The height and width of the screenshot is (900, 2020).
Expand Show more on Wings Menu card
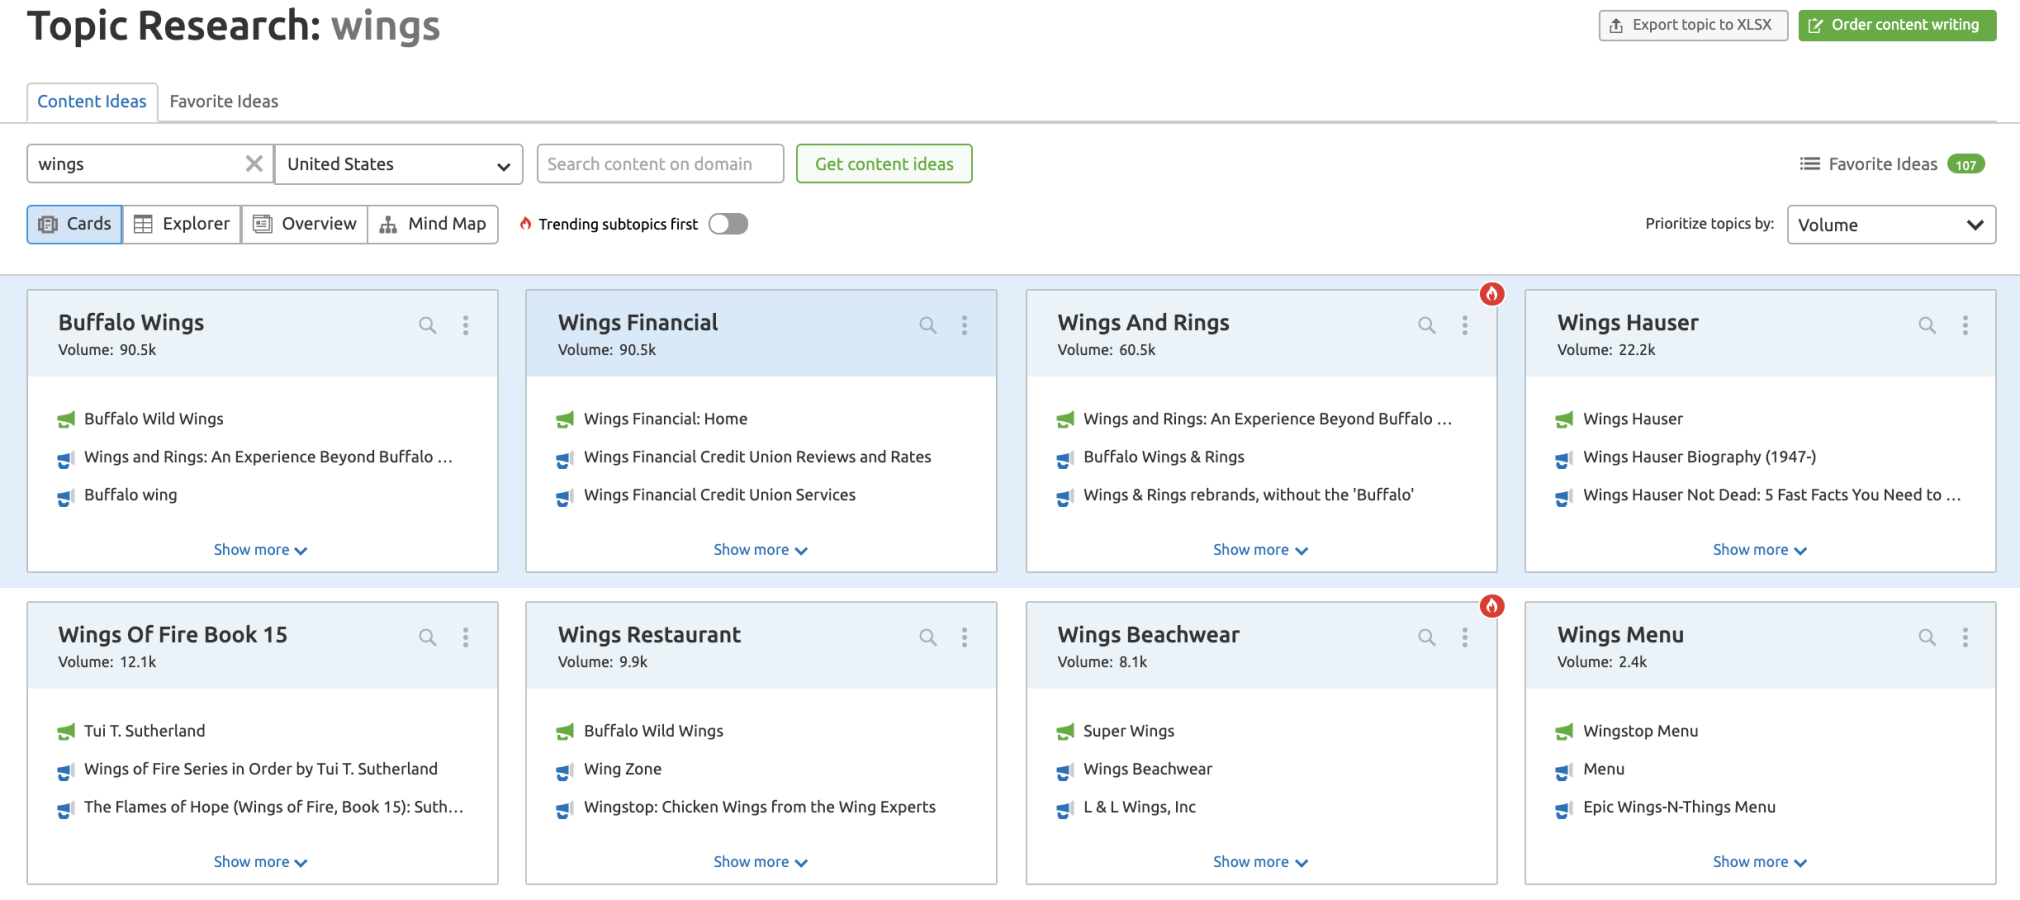coord(1760,862)
